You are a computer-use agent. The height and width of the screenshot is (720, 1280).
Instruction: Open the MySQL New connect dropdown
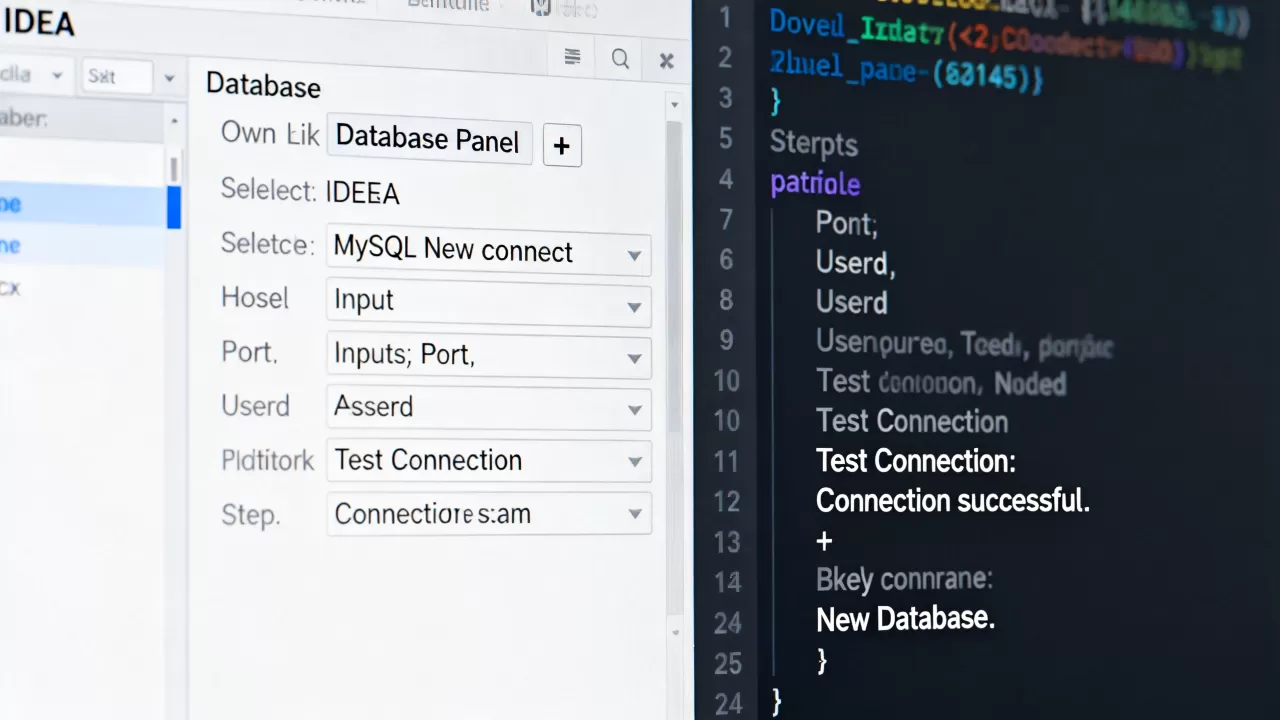pos(489,251)
